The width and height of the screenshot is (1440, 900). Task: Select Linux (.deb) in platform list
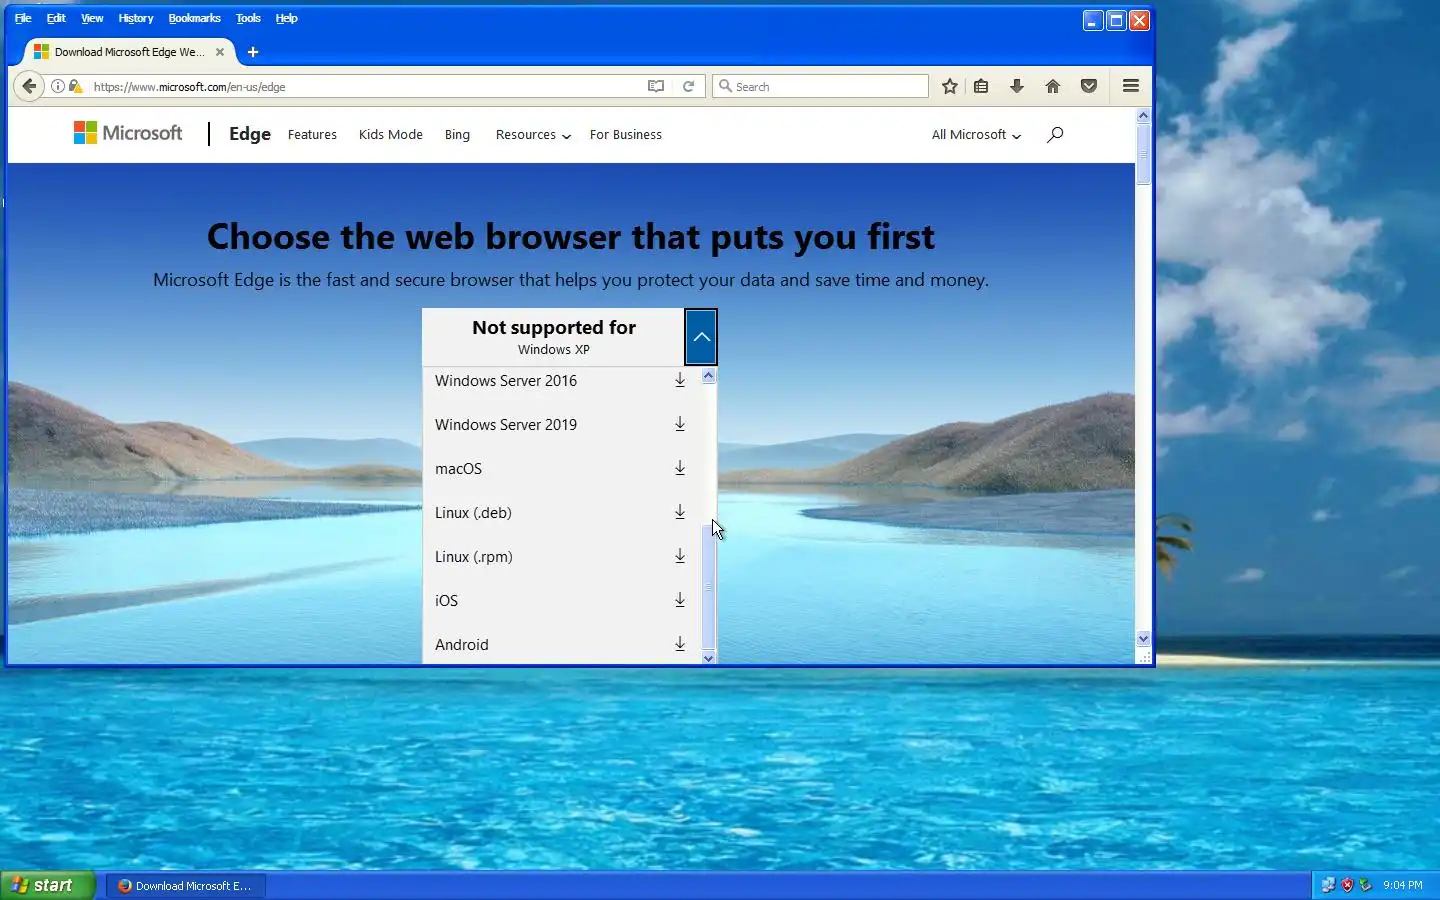tap(473, 513)
